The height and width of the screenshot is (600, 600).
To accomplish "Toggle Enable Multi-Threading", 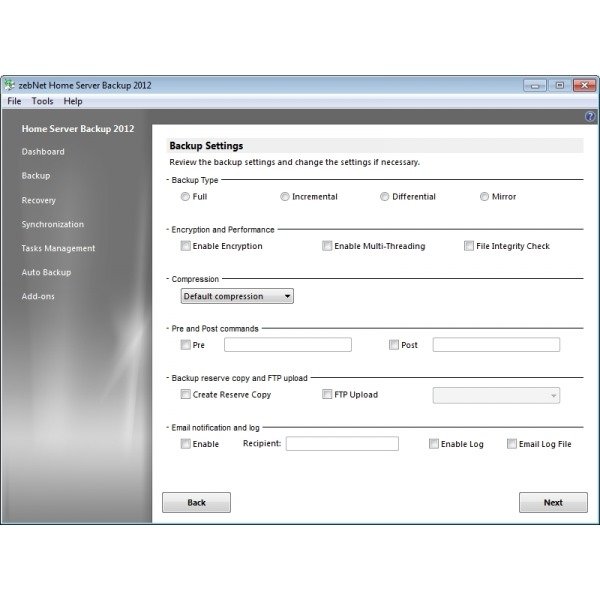I will pos(327,246).
